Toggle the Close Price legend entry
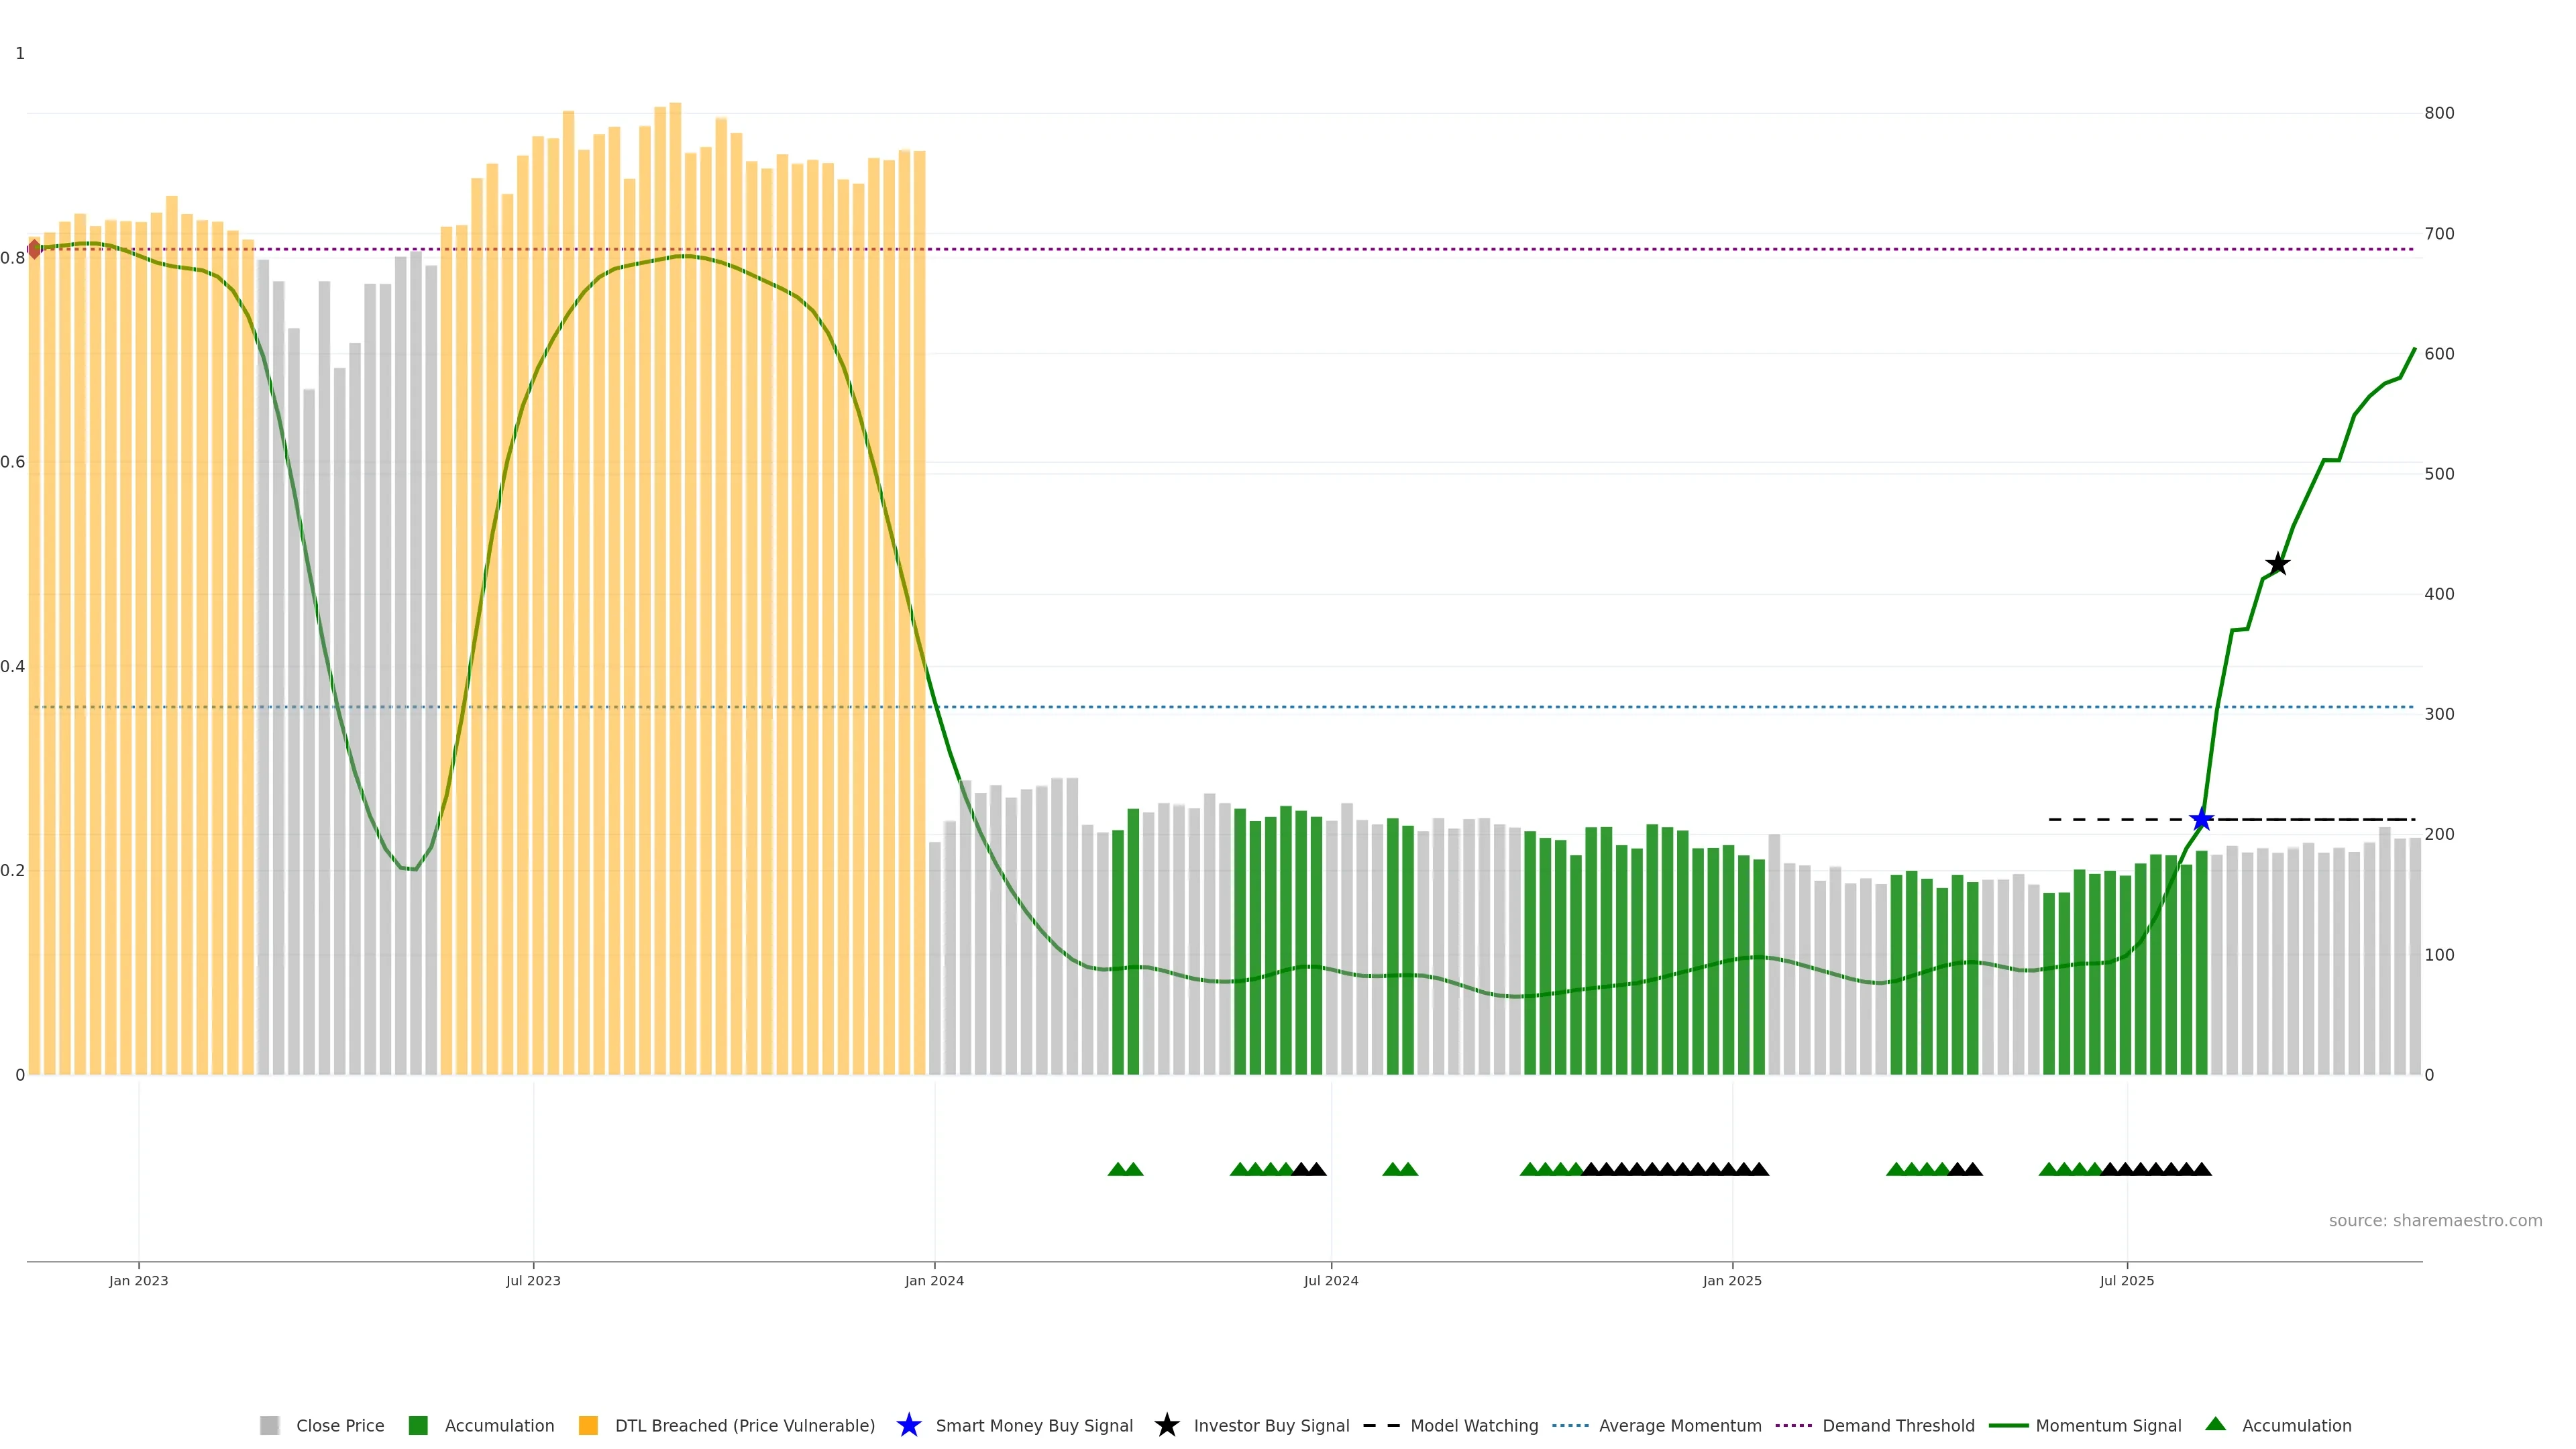Viewport: 2576px width, 1449px height. pos(339,1425)
